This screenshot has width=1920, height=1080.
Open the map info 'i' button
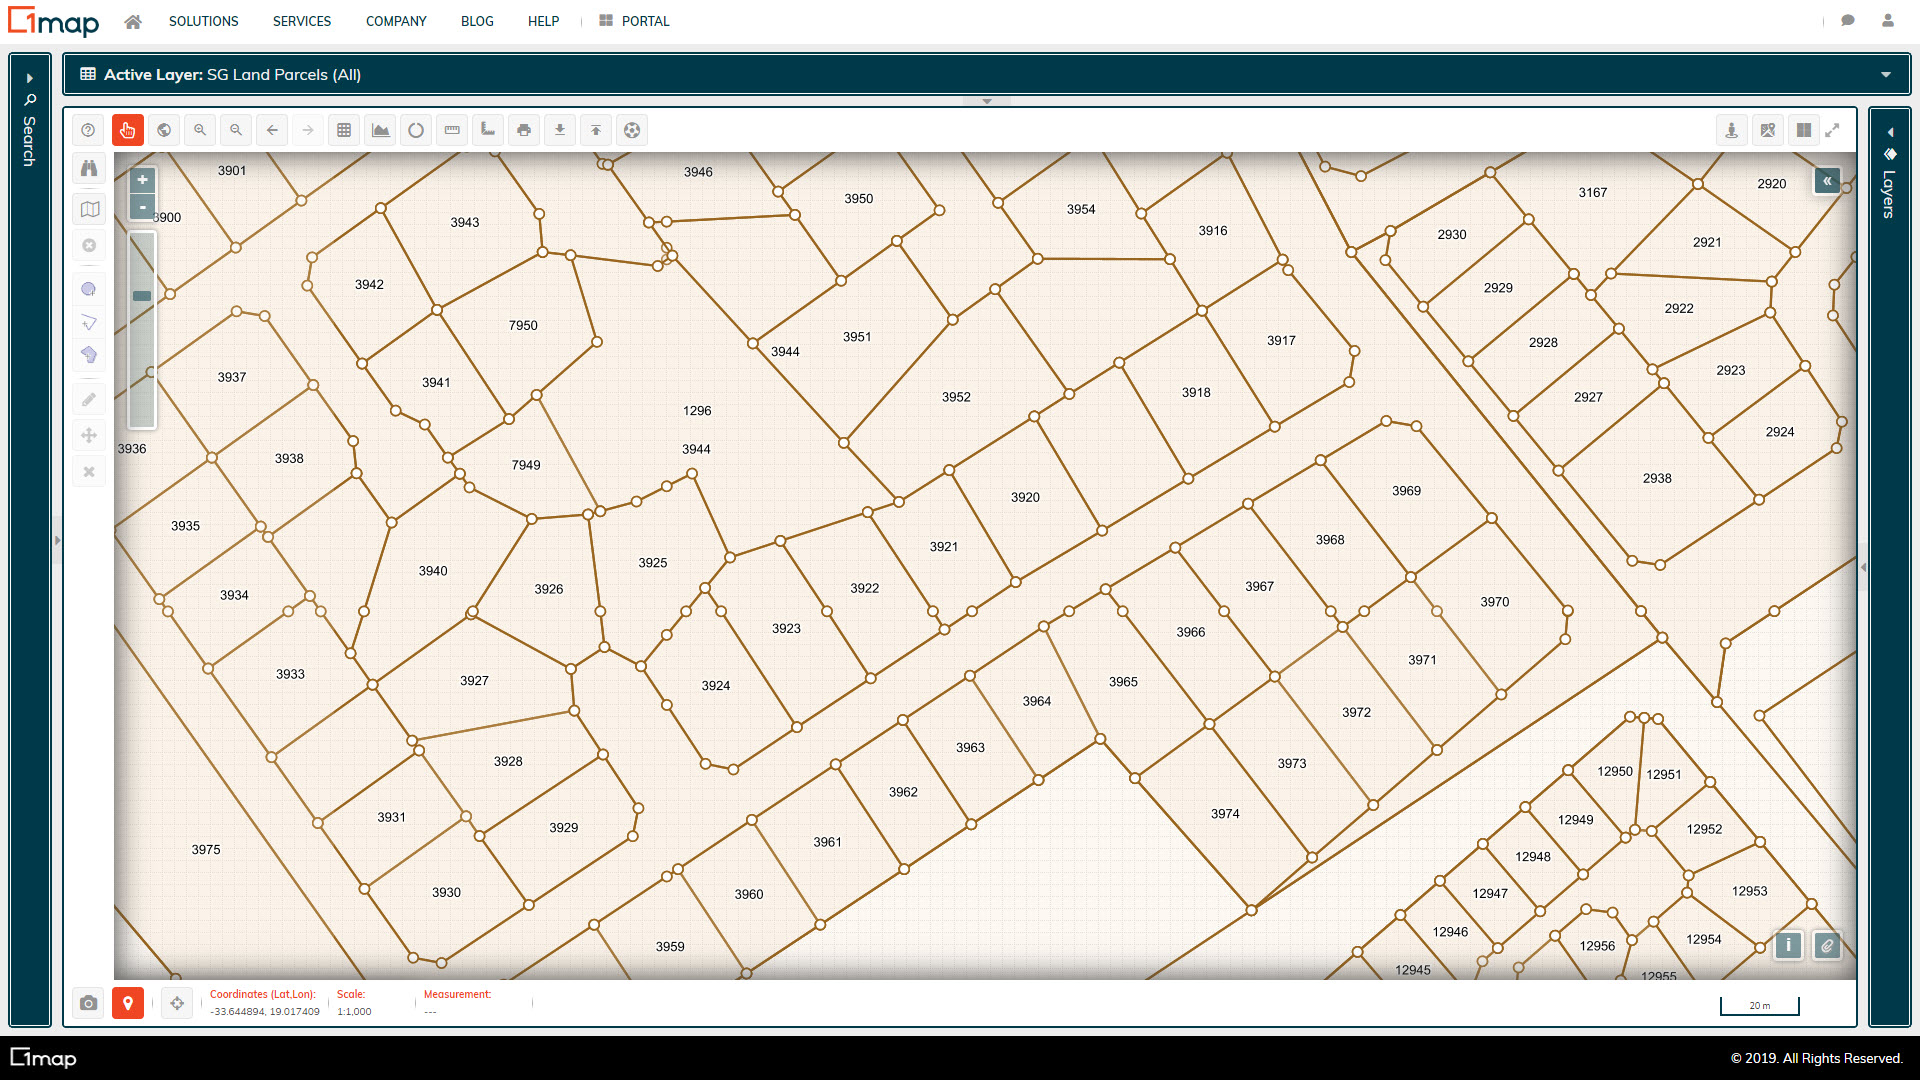(x=1788, y=945)
